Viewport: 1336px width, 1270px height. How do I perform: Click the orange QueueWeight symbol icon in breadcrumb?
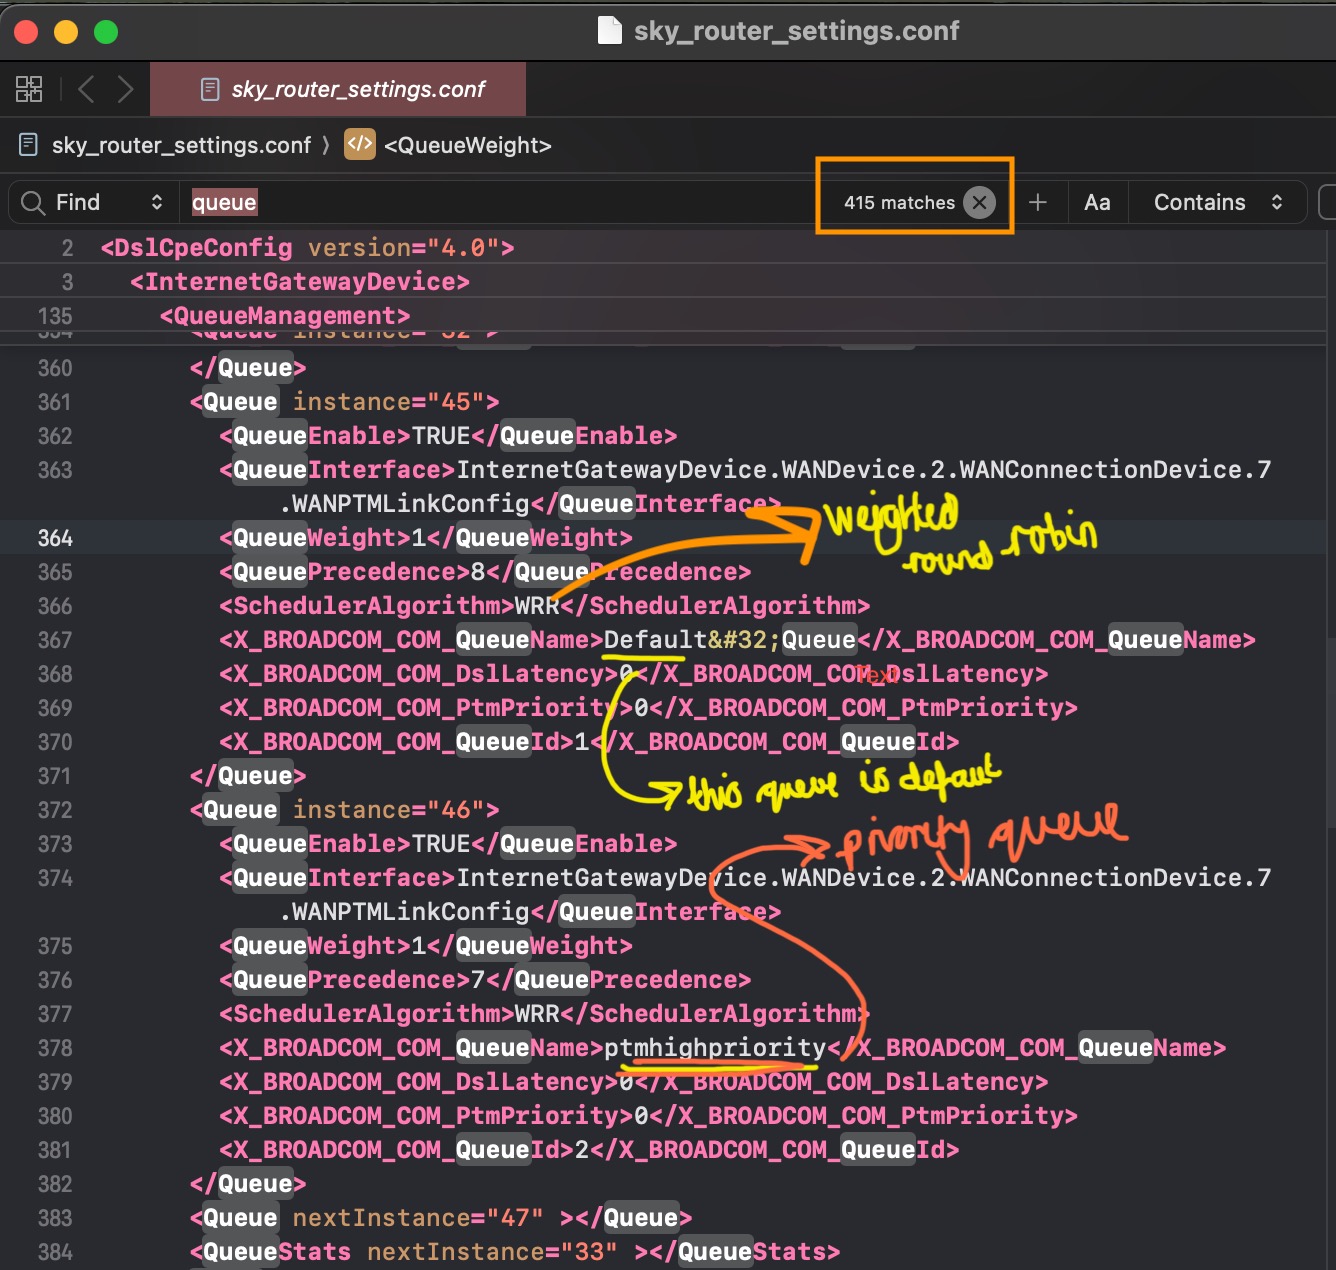[359, 145]
